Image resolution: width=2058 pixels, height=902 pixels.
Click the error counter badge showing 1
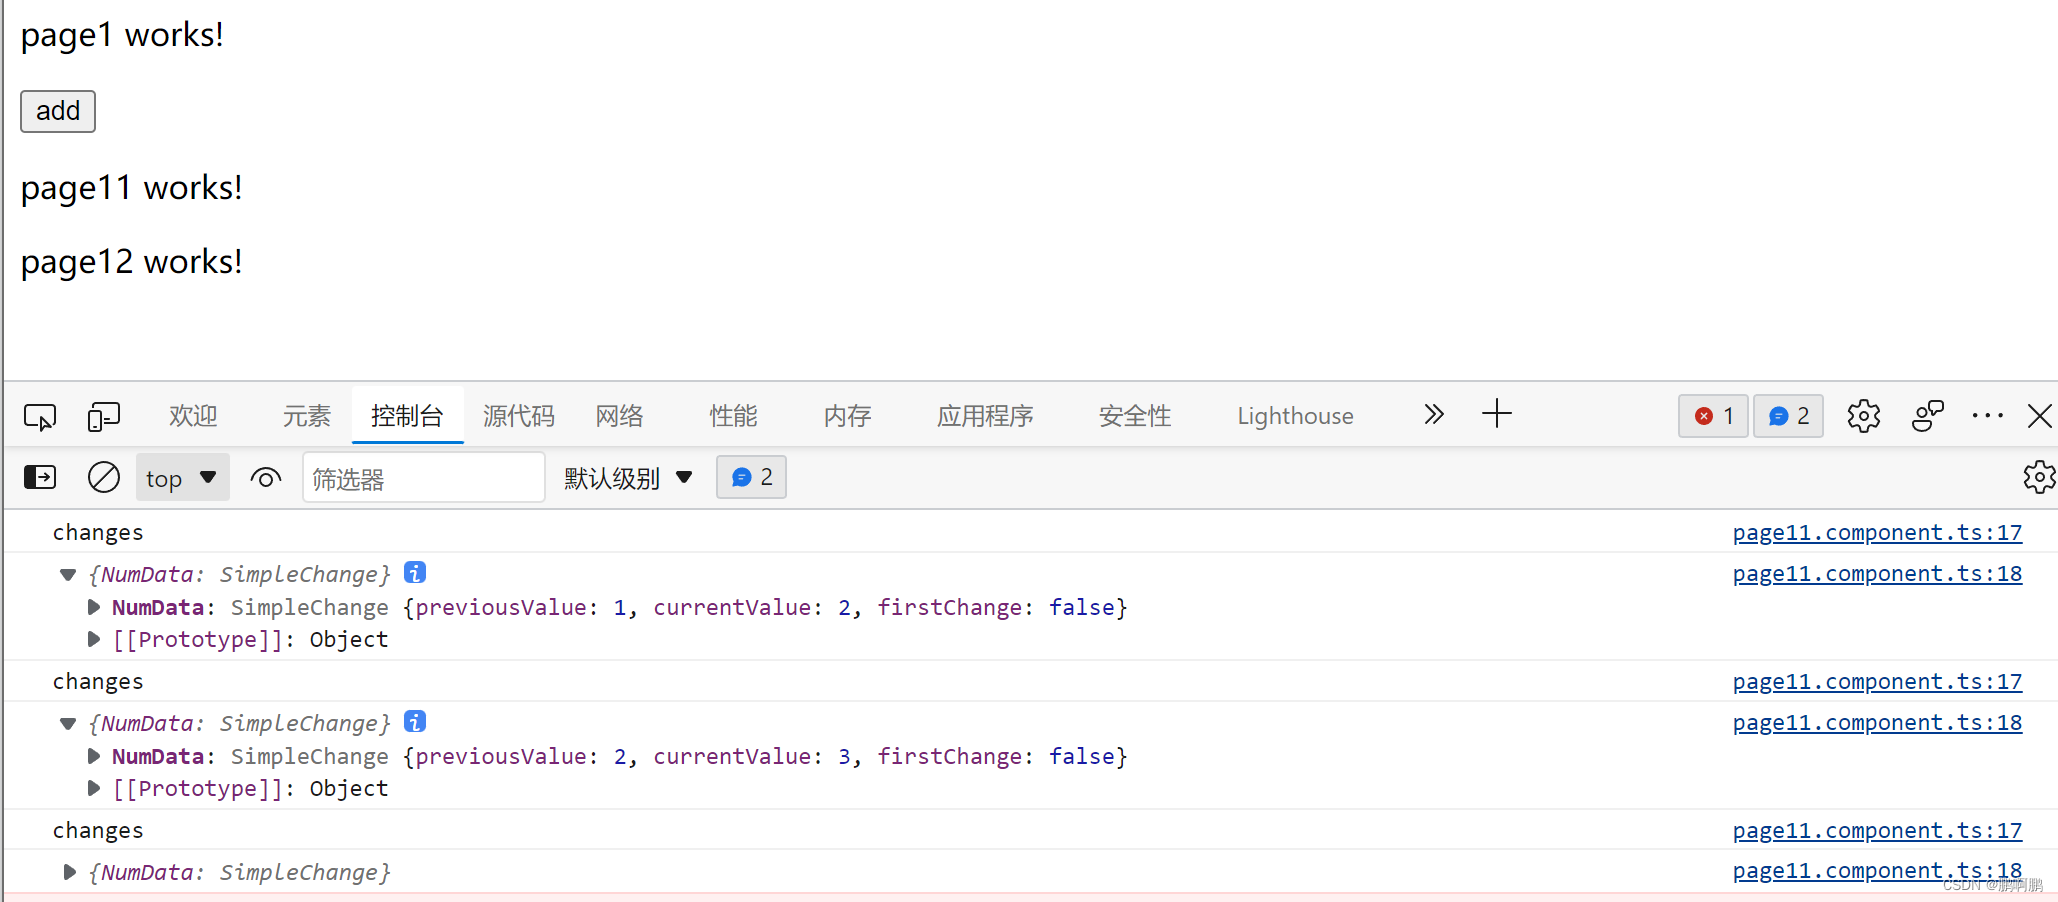coord(1713,416)
